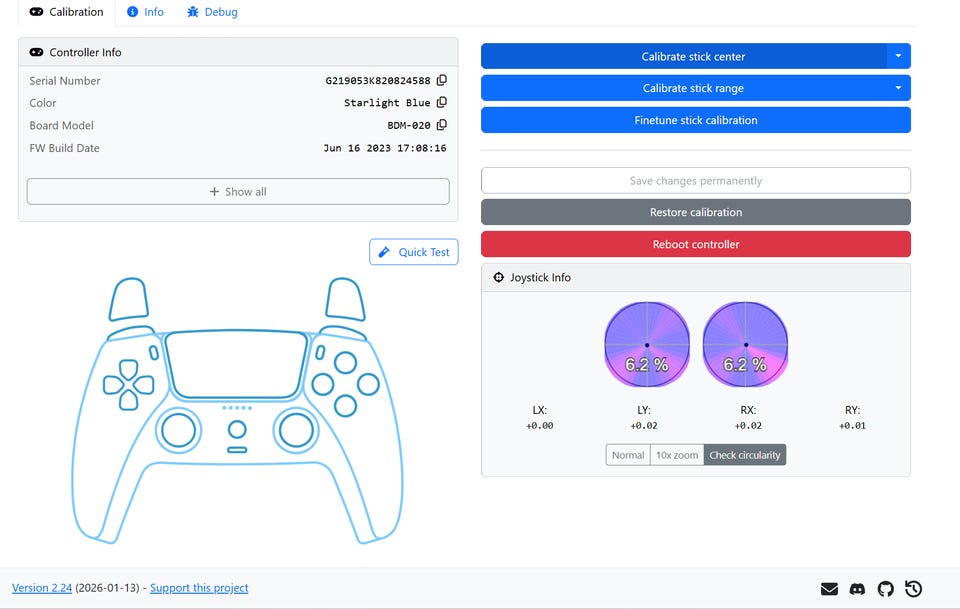Expand Calibrate stick center dropdown arrow

(898, 56)
